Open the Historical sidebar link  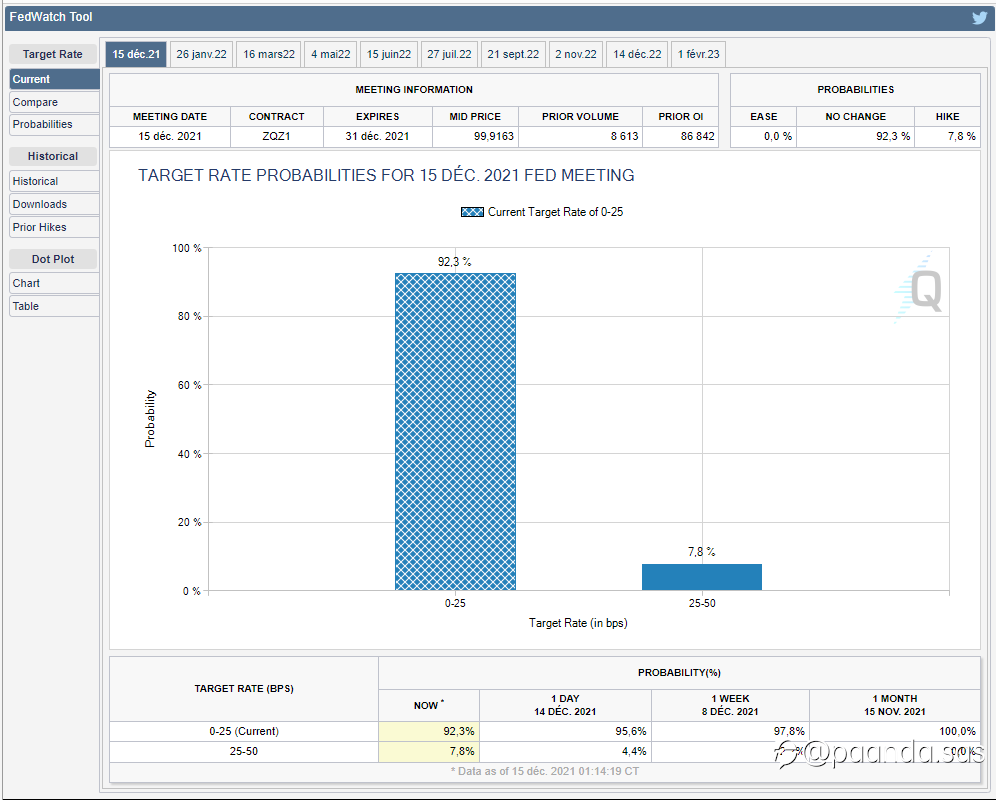point(54,181)
